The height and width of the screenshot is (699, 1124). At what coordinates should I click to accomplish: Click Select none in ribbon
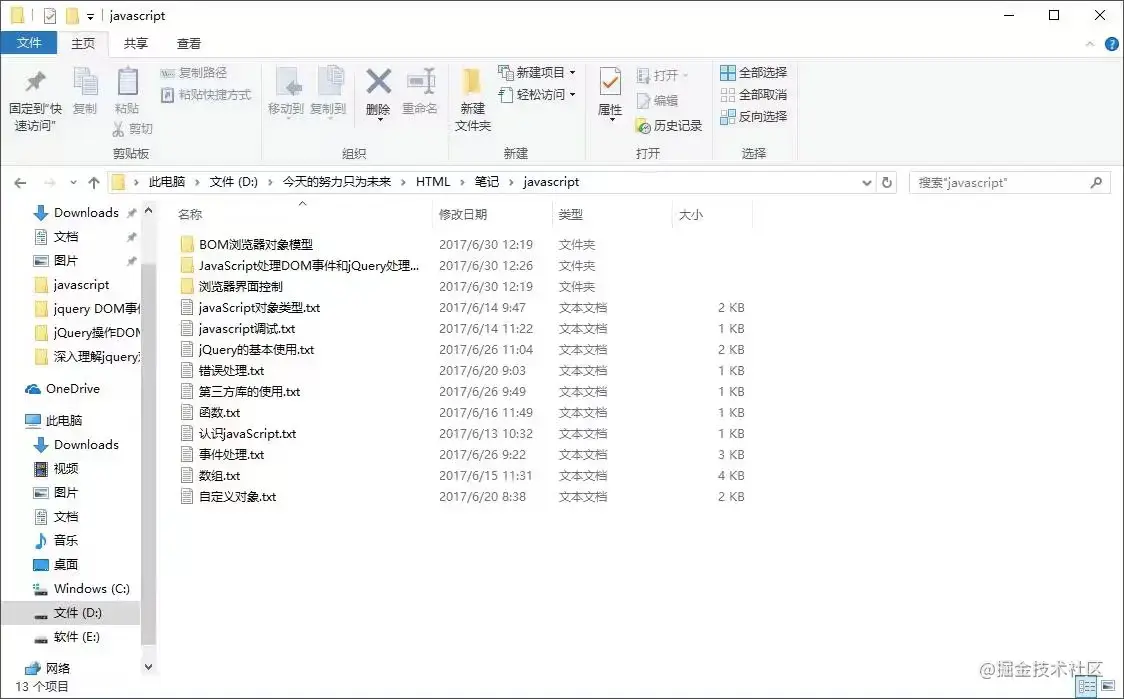753,95
